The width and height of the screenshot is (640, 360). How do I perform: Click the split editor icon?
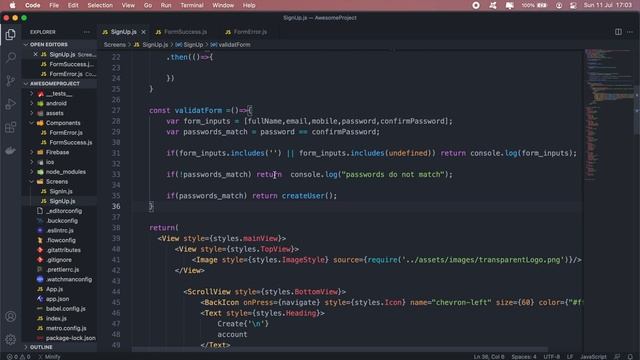pyautogui.click(x=618, y=32)
